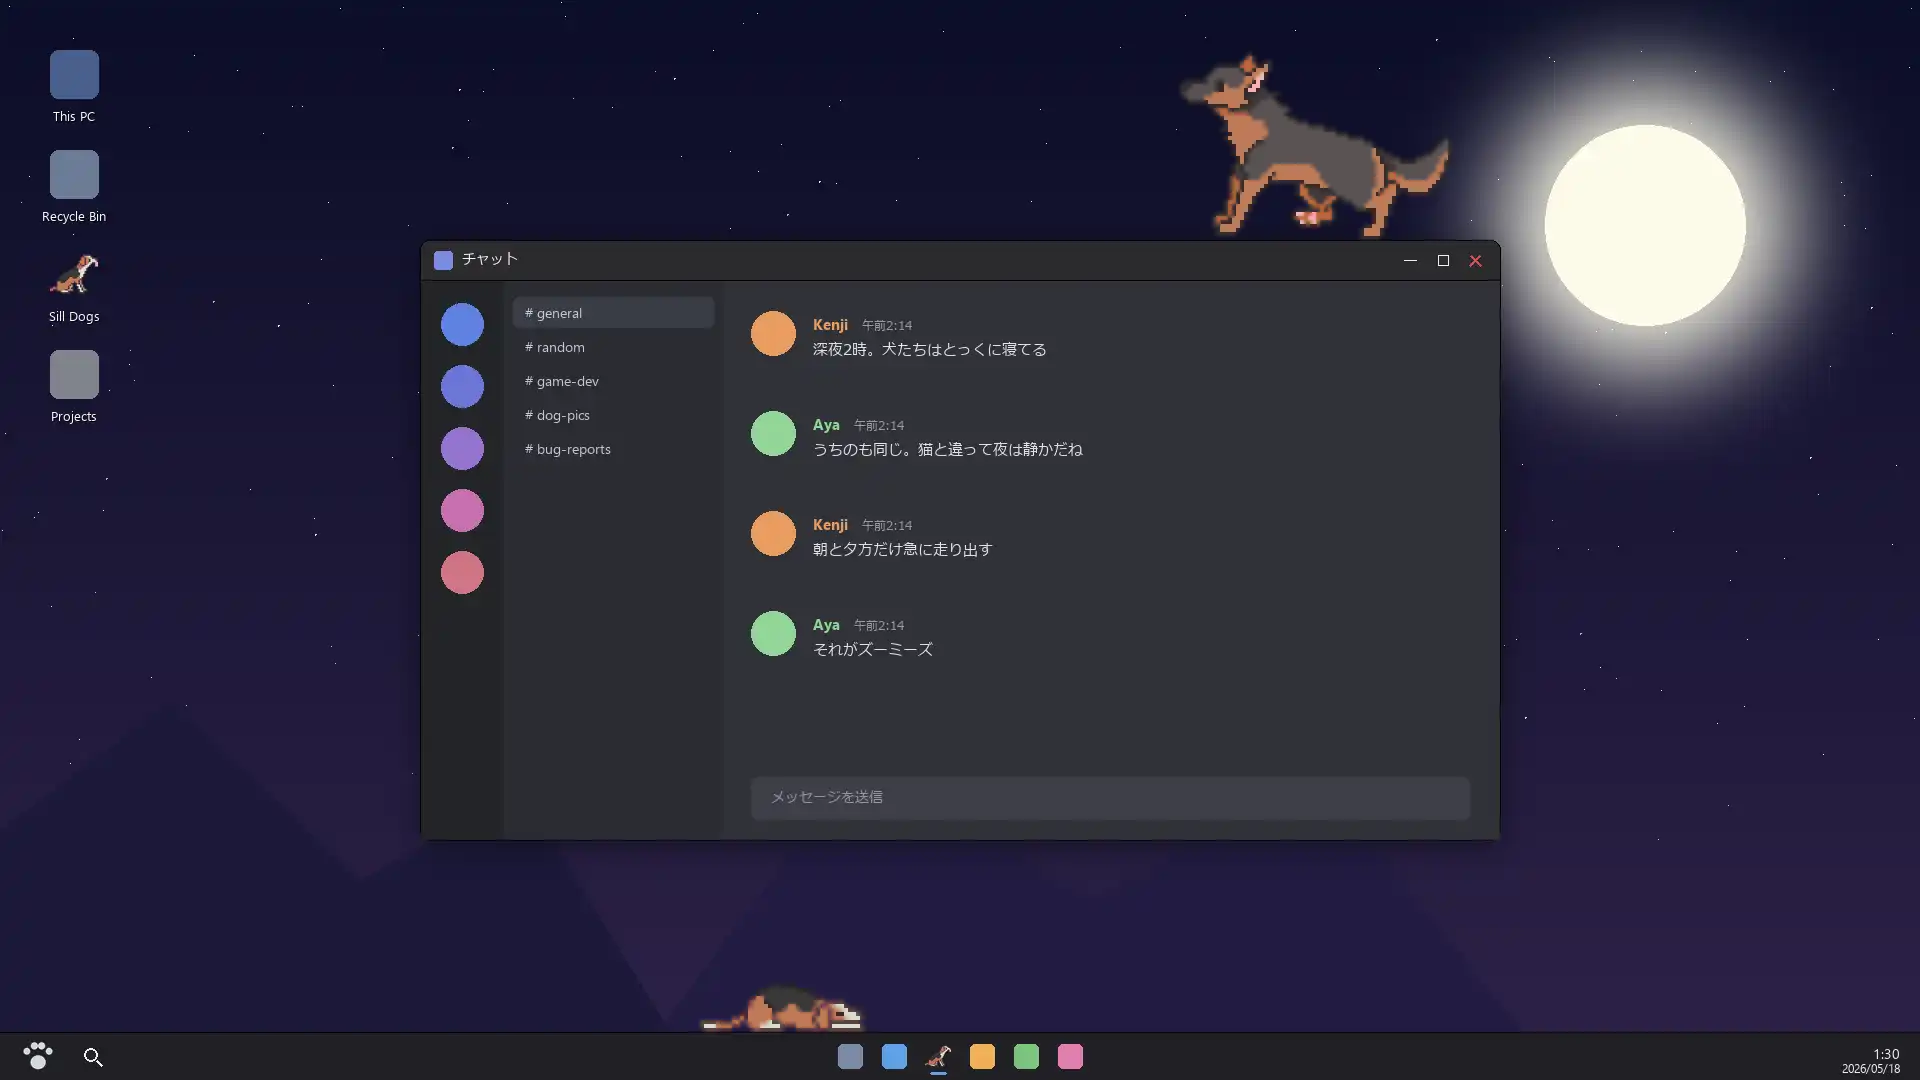Select the pink server circle in chat sidebar

[x=462, y=511]
